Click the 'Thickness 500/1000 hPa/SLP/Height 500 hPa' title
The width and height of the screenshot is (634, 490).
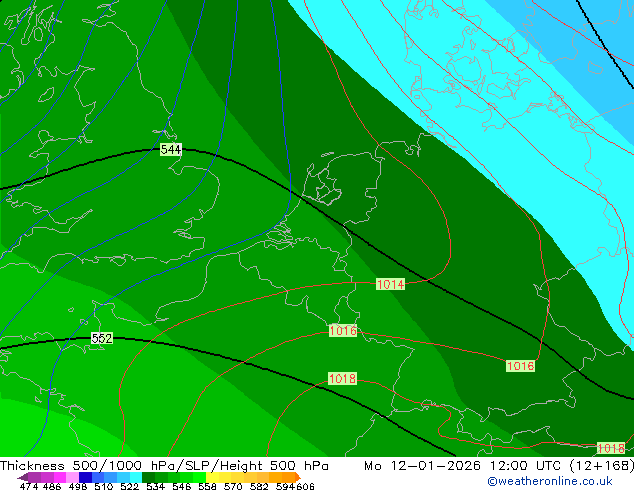click(164, 466)
